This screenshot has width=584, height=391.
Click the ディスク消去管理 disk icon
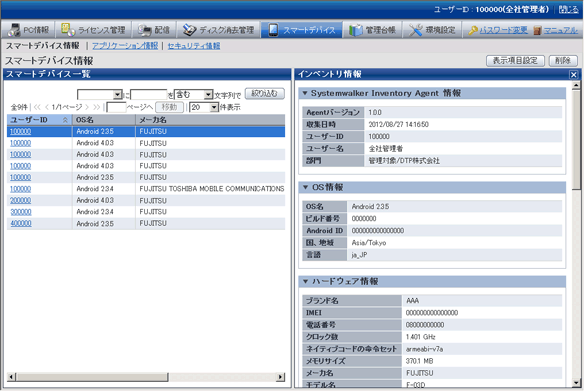tap(189, 30)
